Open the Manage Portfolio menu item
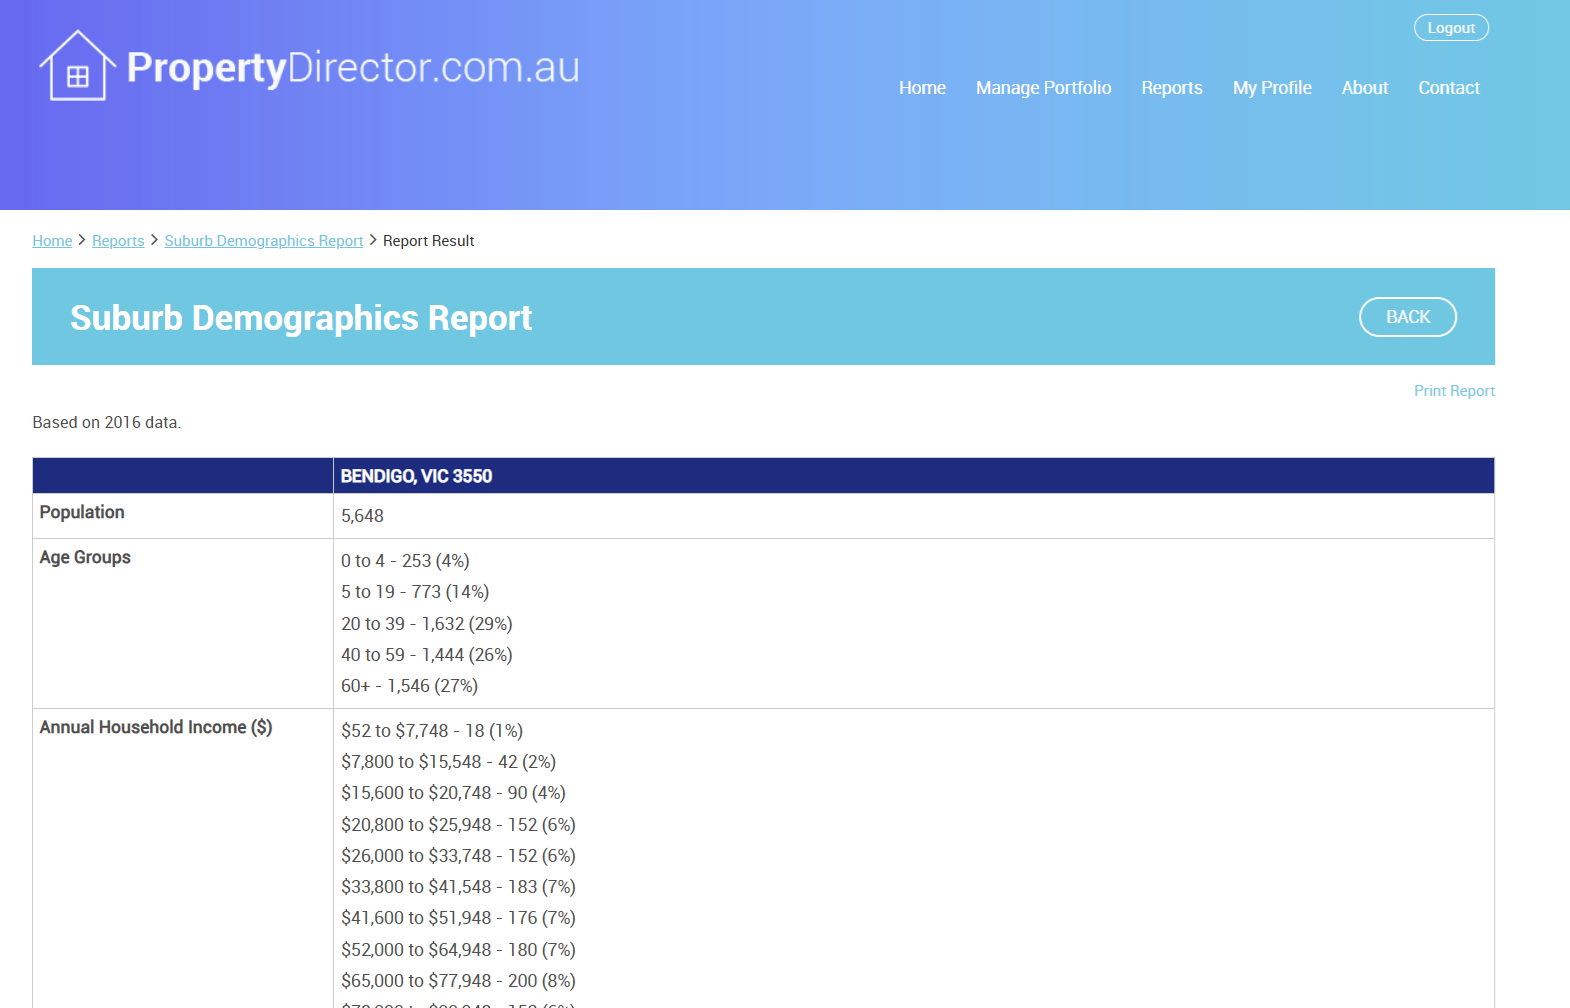The height and width of the screenshot is (1008, 1570). (x=1043, y=88)
